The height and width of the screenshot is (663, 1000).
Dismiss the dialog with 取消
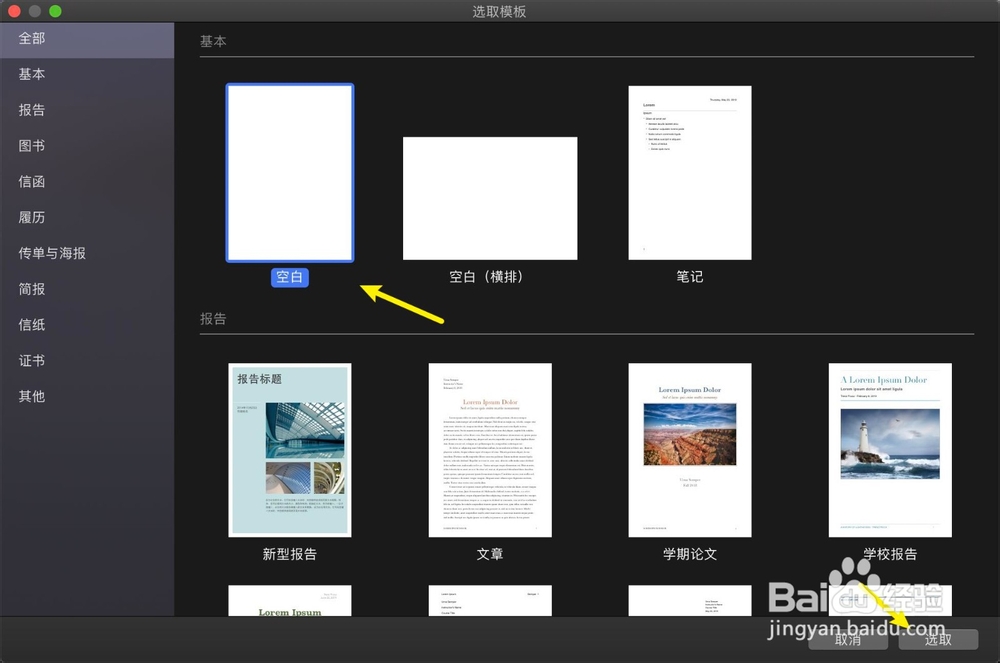[x=846, y=640]
